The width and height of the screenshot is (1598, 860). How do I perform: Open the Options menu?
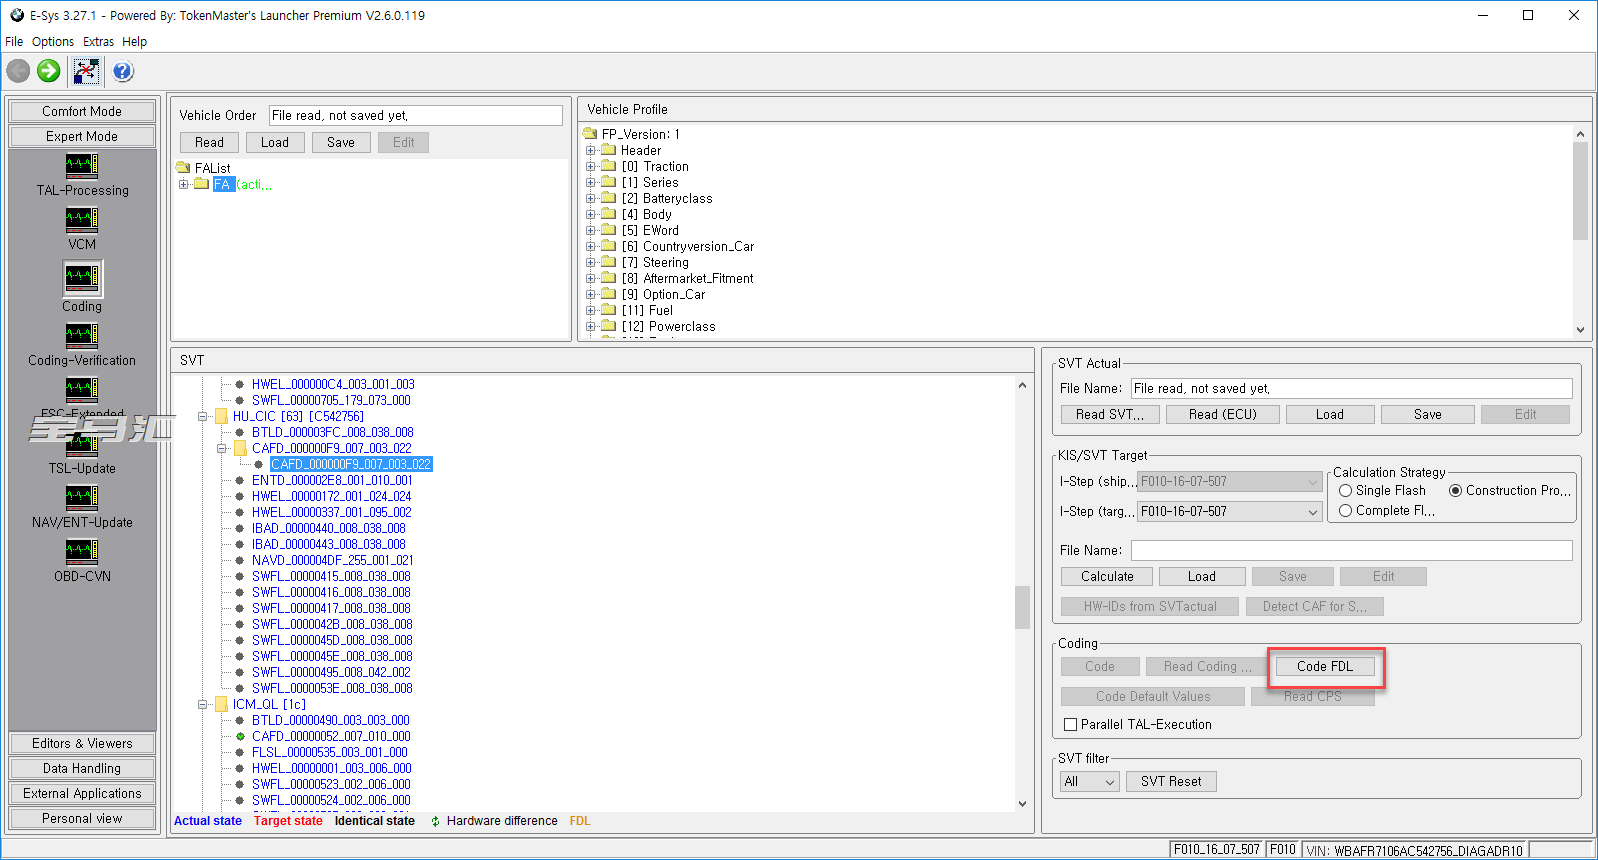tap(53, 42)
